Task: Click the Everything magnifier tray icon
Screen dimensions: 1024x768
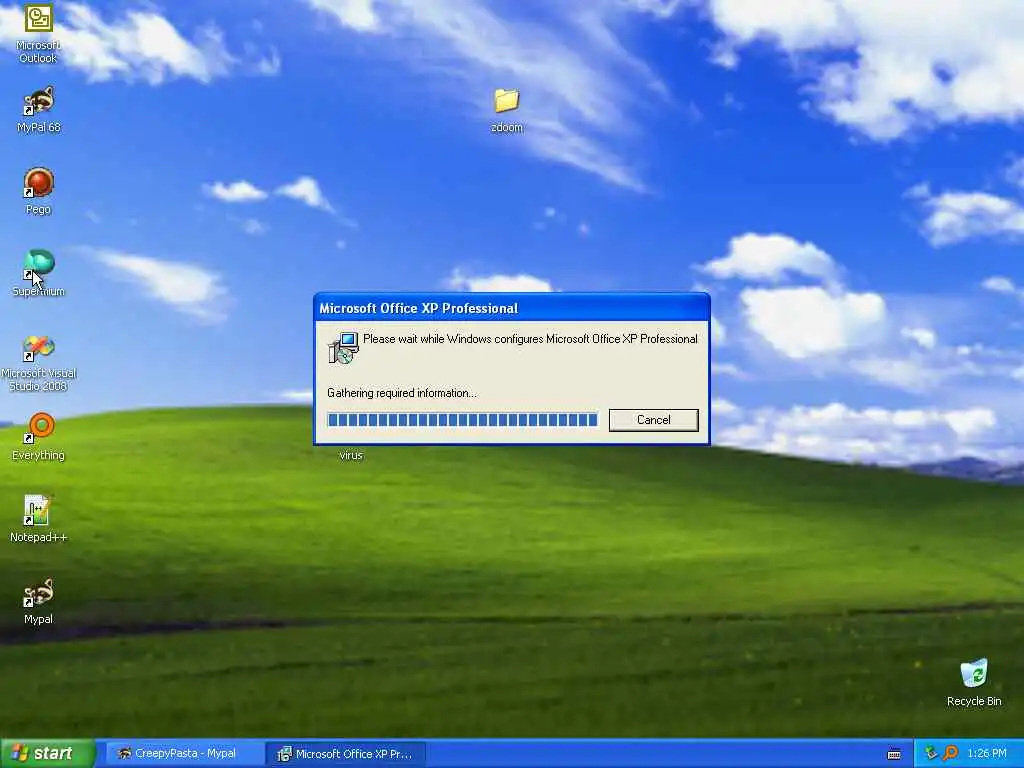Action: coord(951,753)
